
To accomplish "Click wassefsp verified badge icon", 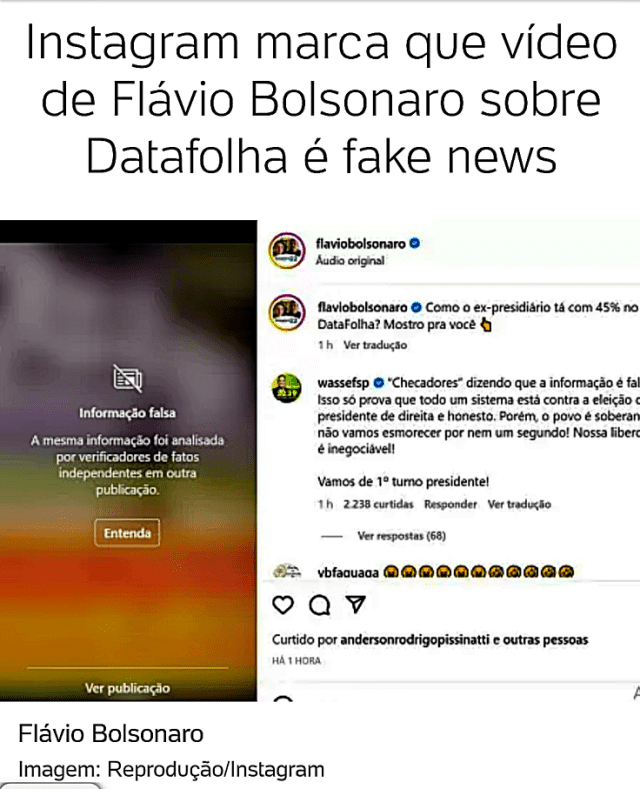I will point(378,383).
